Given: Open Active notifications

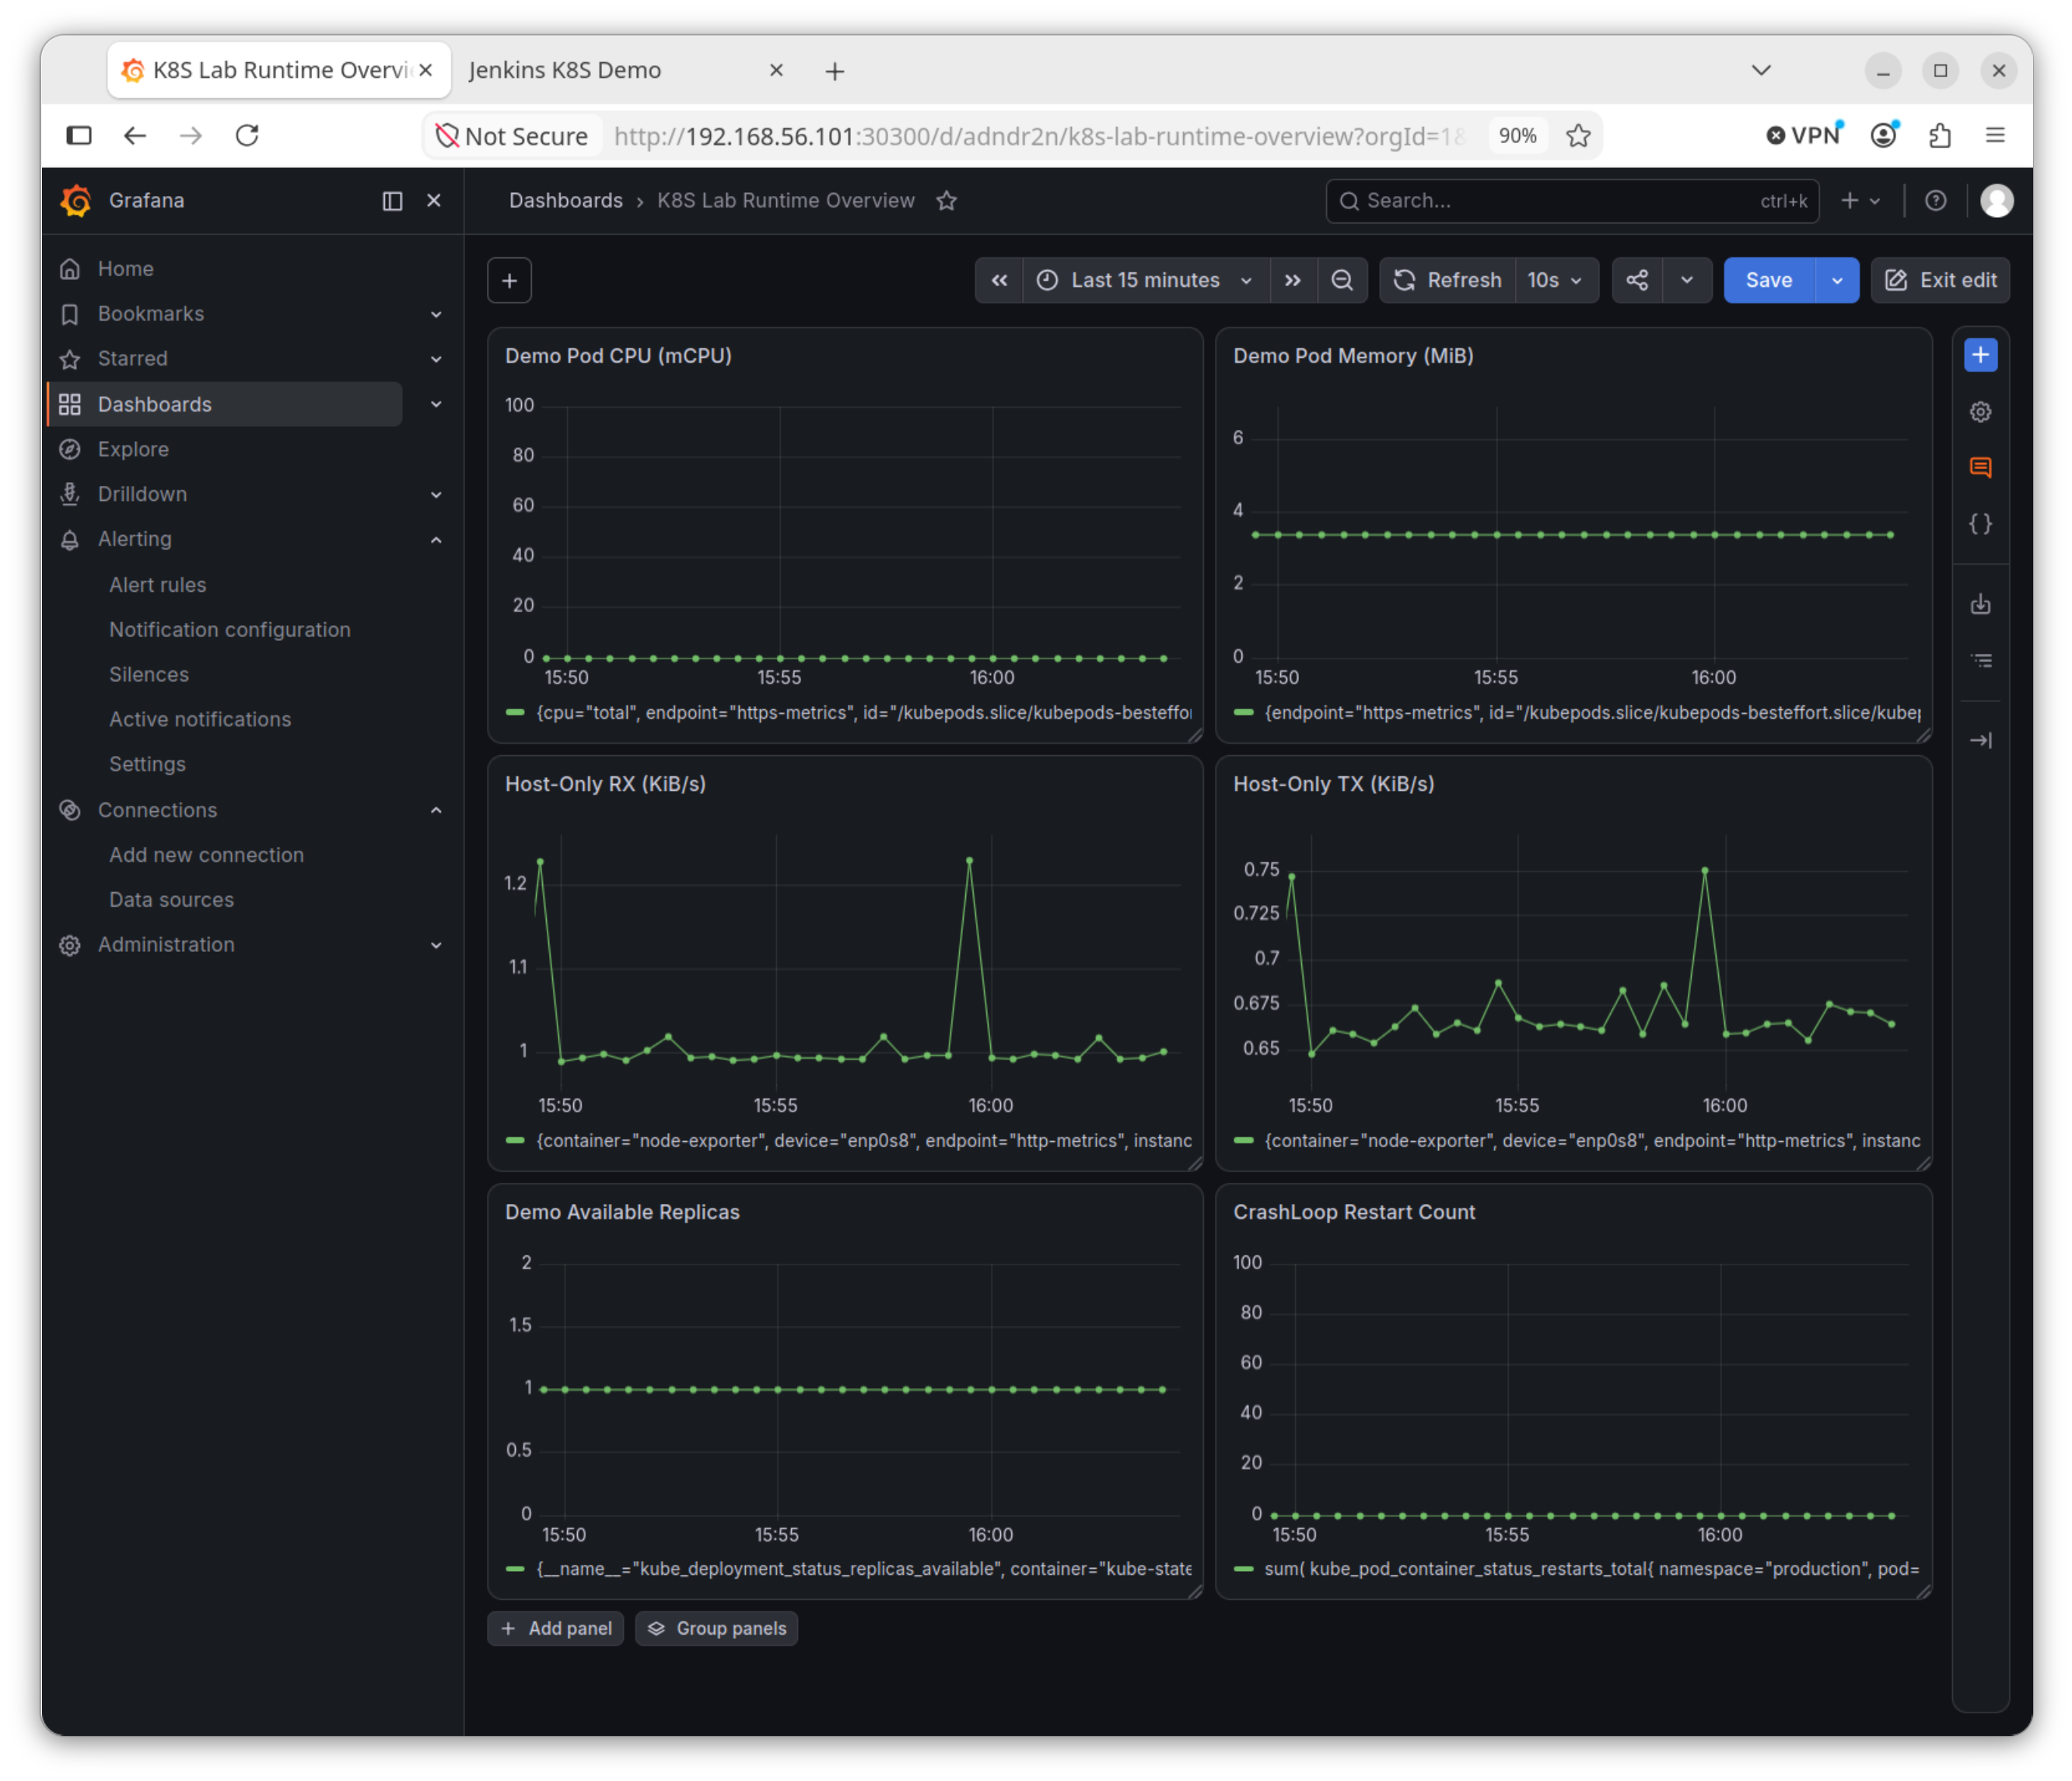Looking at the screenshot, I should 200,720.
